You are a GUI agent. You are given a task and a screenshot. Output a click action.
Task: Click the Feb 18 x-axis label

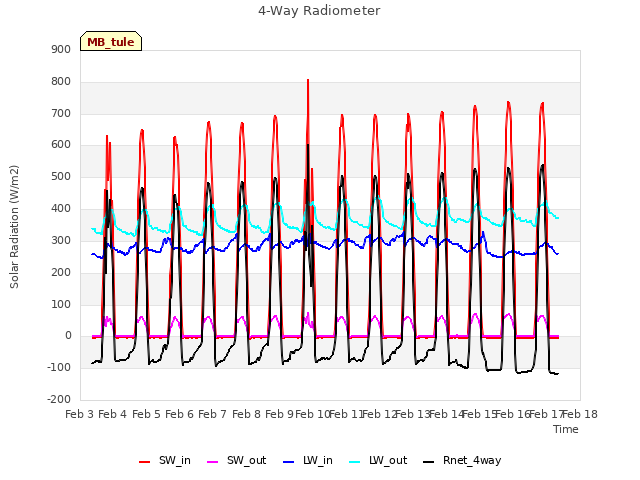[580, 414]
